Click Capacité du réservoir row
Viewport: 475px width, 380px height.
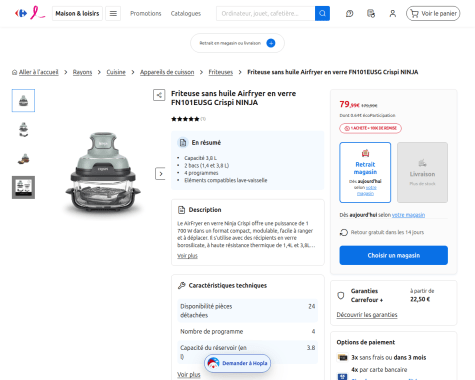coord(247,352)
